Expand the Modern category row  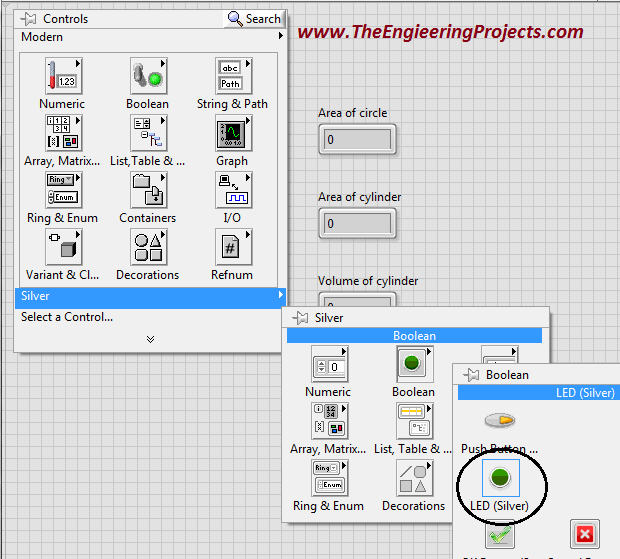tap(150, 37)
